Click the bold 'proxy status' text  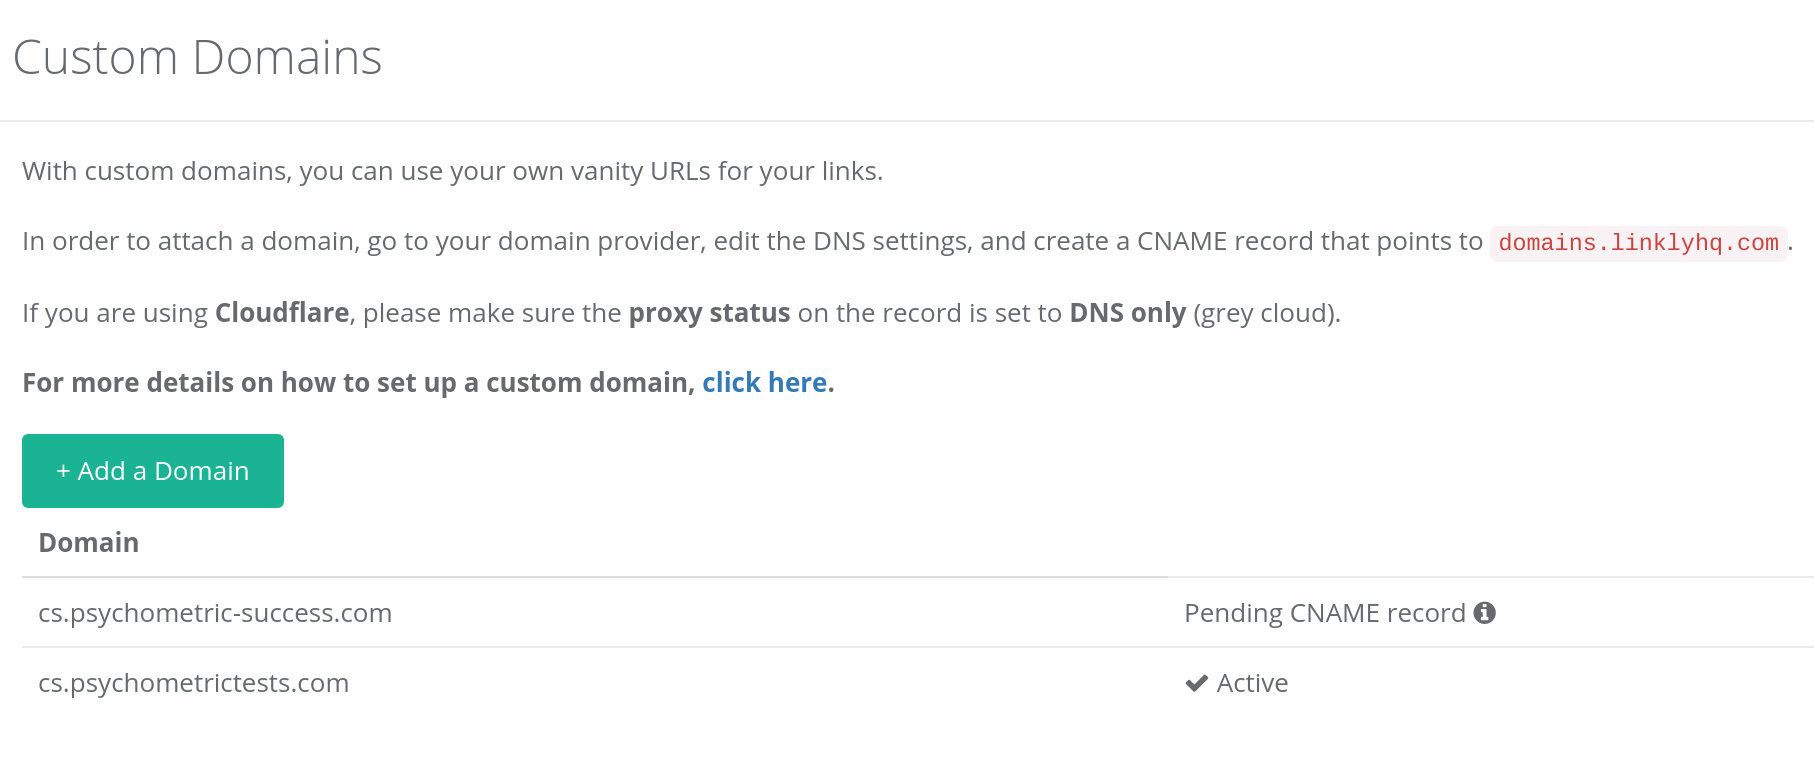(709, 313)
